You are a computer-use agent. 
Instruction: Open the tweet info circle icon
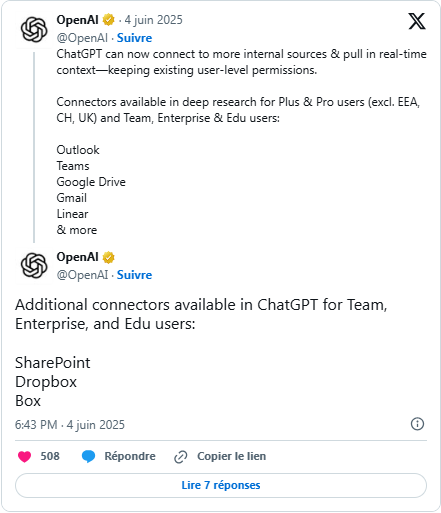pos(417,424)
